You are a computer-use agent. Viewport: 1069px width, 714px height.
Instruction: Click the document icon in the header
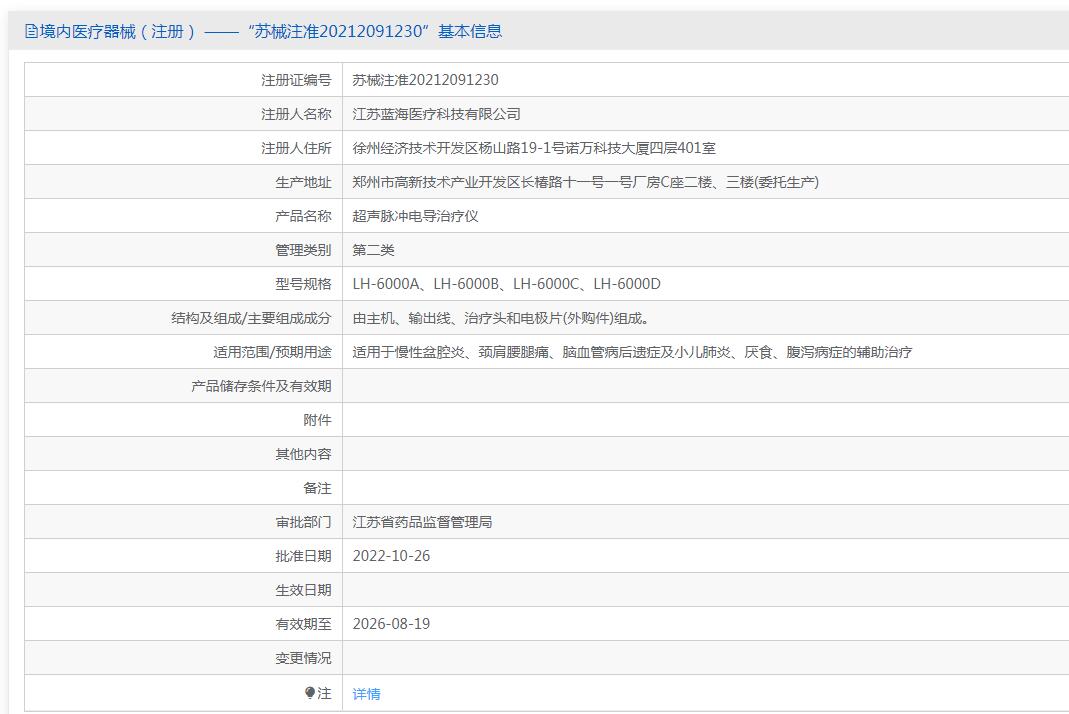[31, 31]
